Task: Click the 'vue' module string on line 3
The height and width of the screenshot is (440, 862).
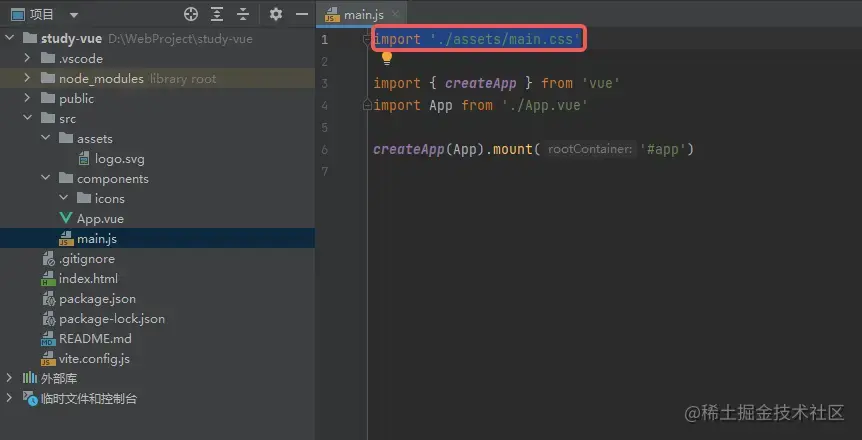Action: pos(601,83)
